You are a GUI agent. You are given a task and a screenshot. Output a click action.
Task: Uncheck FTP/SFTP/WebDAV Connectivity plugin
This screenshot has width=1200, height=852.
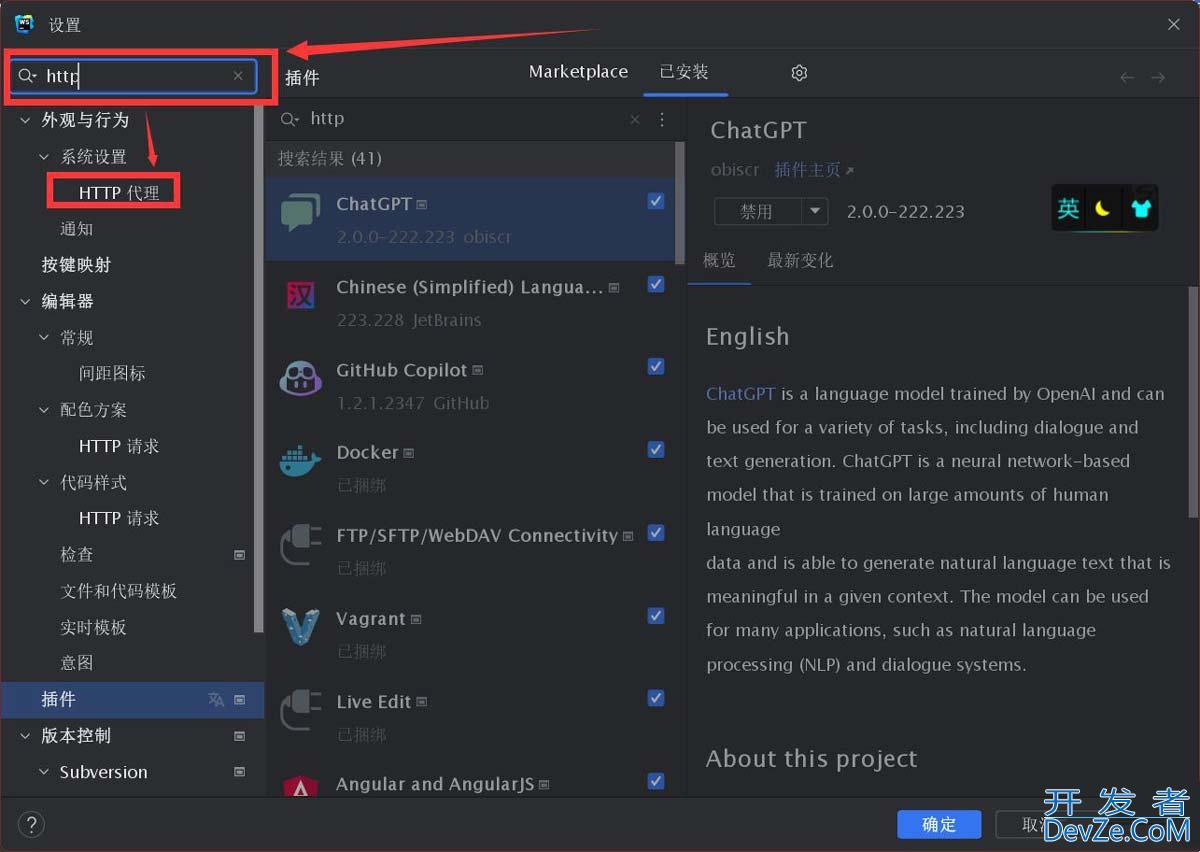click(x=656, y=533)
